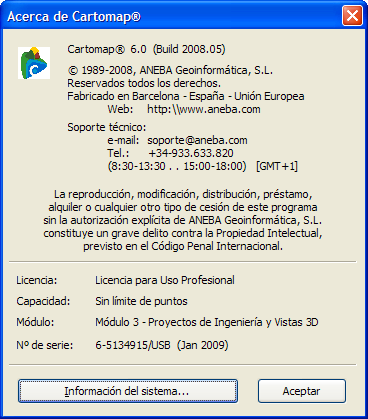
Task: Click the Nº de serie: label
Action: coord(45,345)
